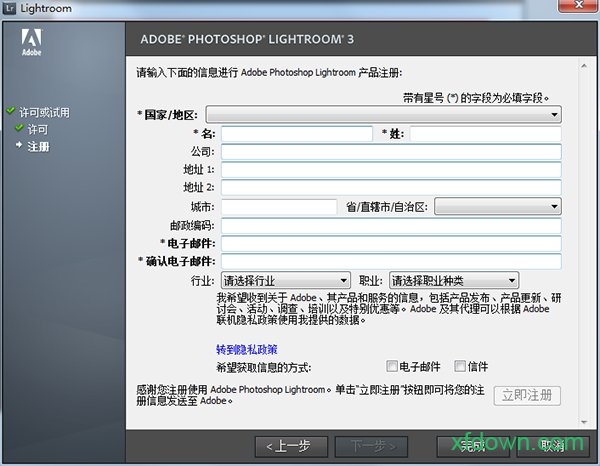Viewport: 600px width, 466px height.
Task: Tick the 信件 checkbox for contact method
Action: [460, 366]
